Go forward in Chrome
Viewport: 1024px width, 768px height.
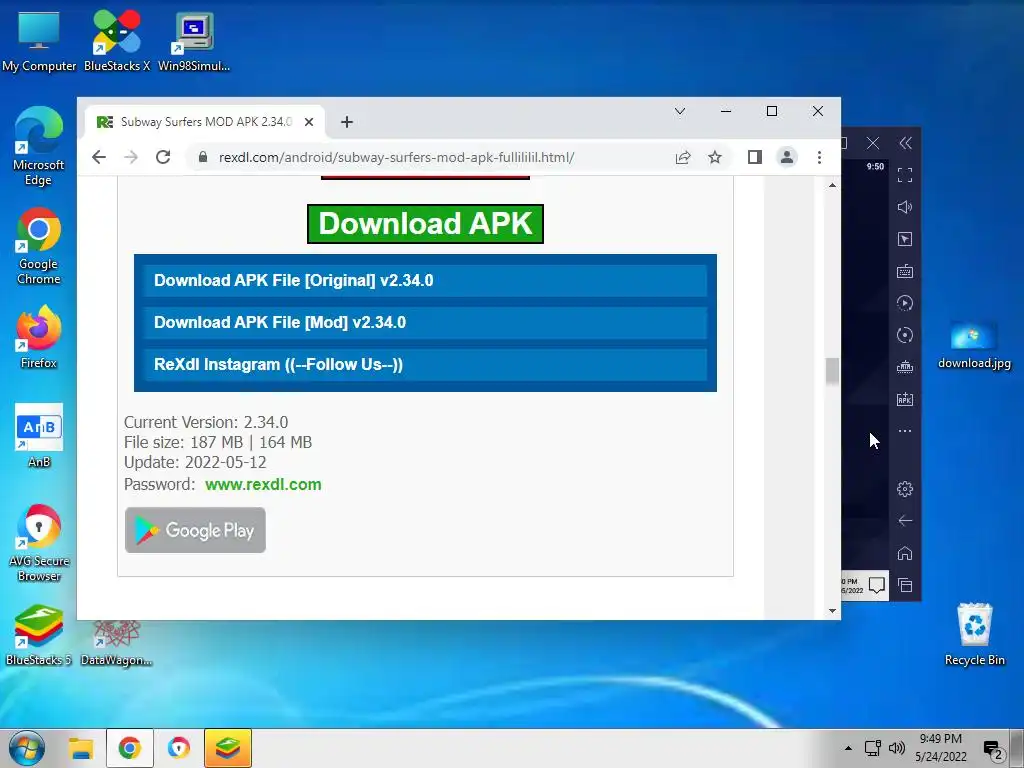(131, 157)
